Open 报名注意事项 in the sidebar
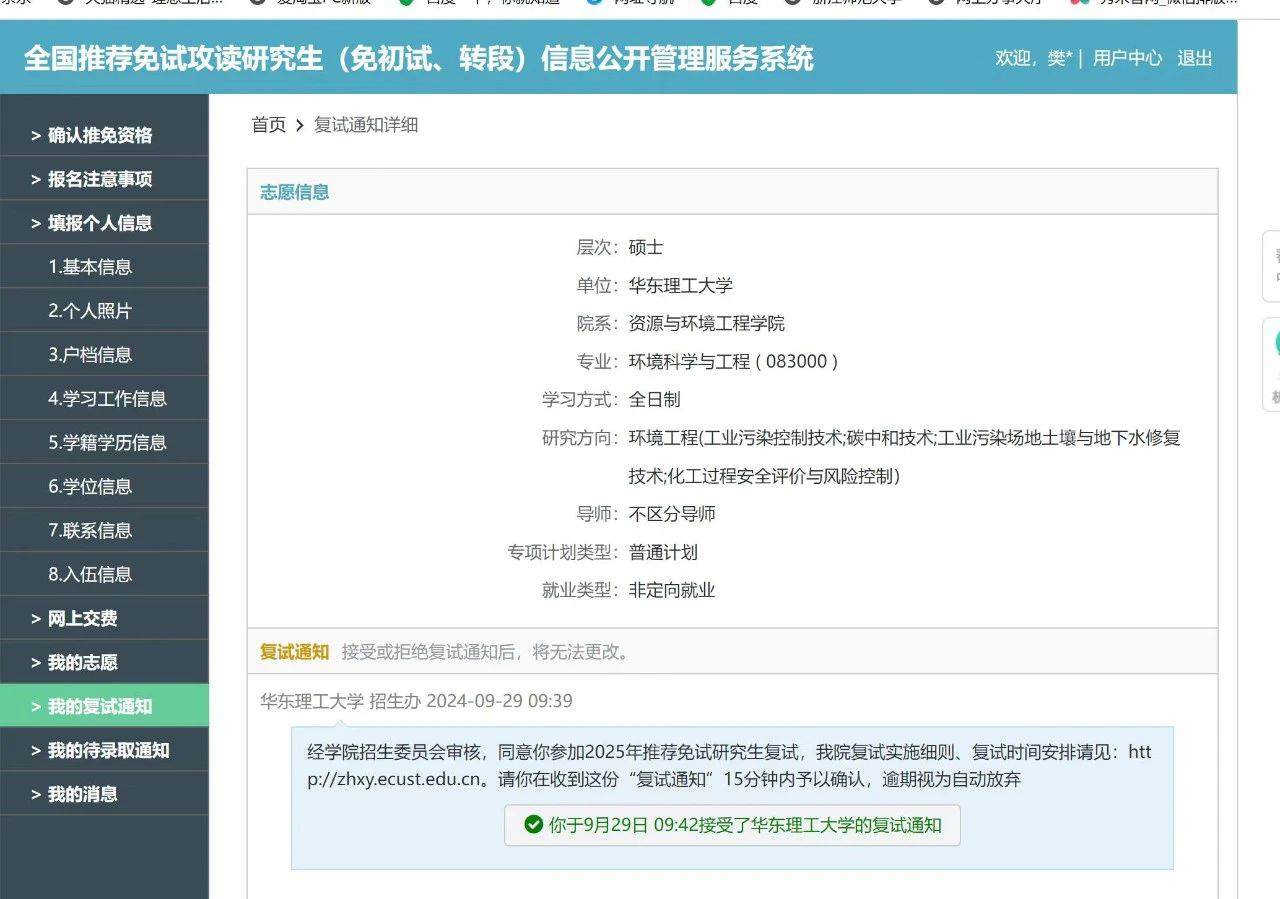Image resolution: width=1280 pixels, height=899 pixels. pyautogui.click(x=104, y=179)
